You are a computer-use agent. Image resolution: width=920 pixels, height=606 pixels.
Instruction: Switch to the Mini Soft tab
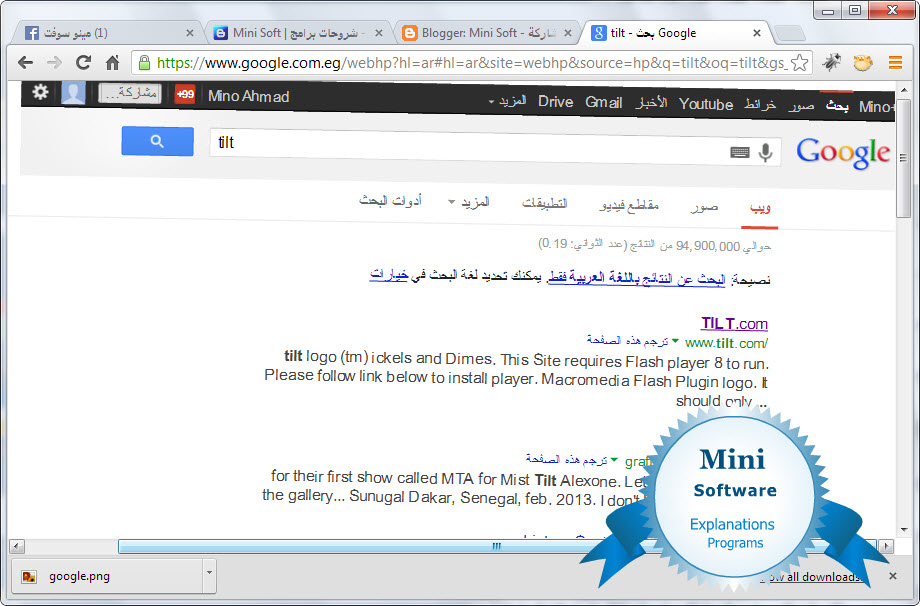(296, 33)
